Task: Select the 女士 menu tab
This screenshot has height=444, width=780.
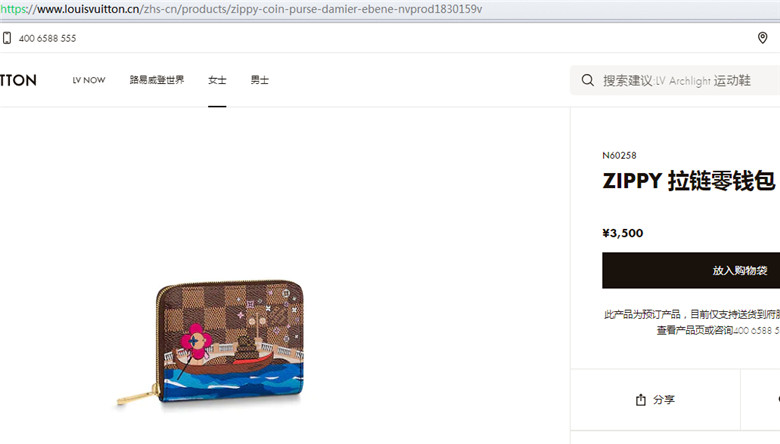Action: [x=217, y=80]
